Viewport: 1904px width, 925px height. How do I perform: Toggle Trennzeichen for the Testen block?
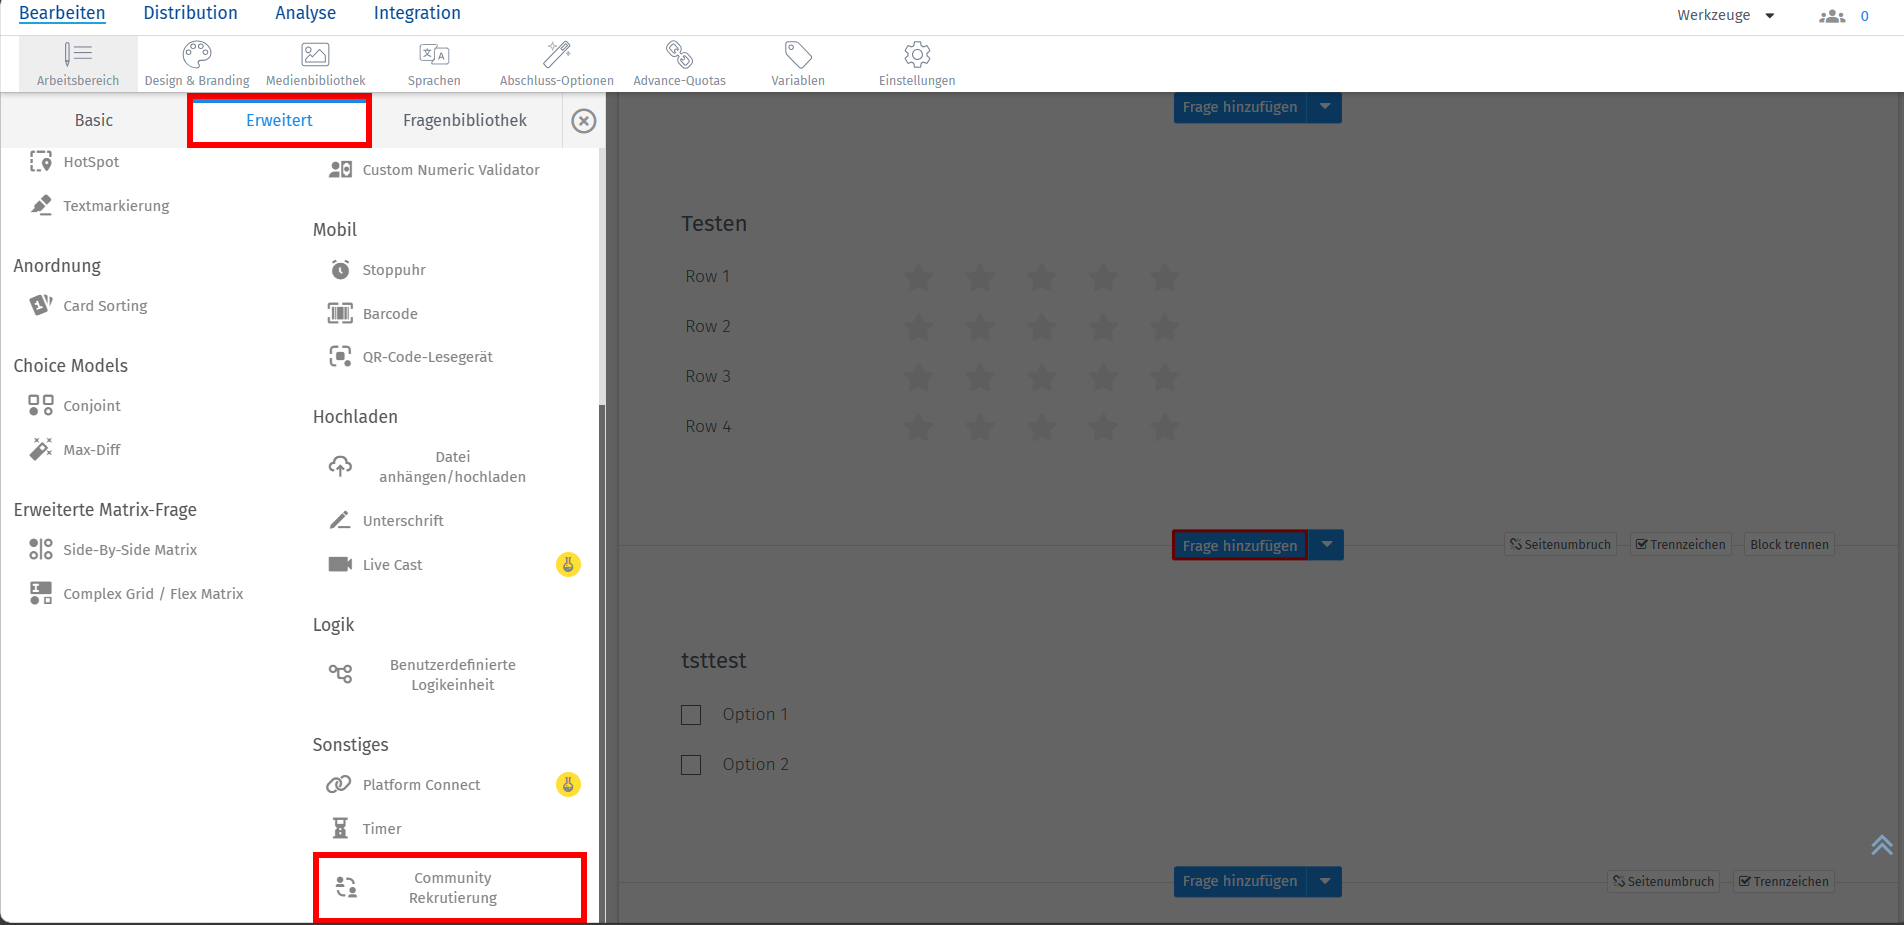click(1680, 544)
